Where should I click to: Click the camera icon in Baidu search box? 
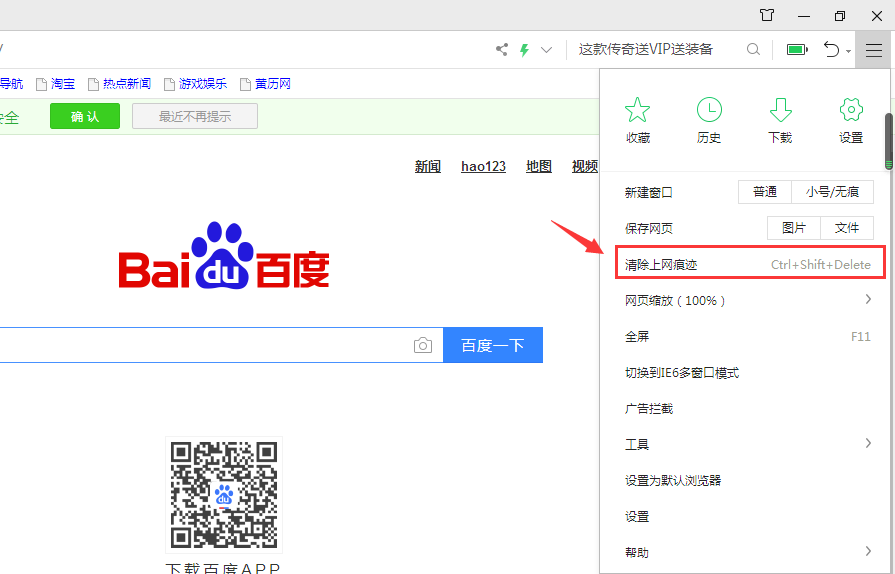pos(423,345)
